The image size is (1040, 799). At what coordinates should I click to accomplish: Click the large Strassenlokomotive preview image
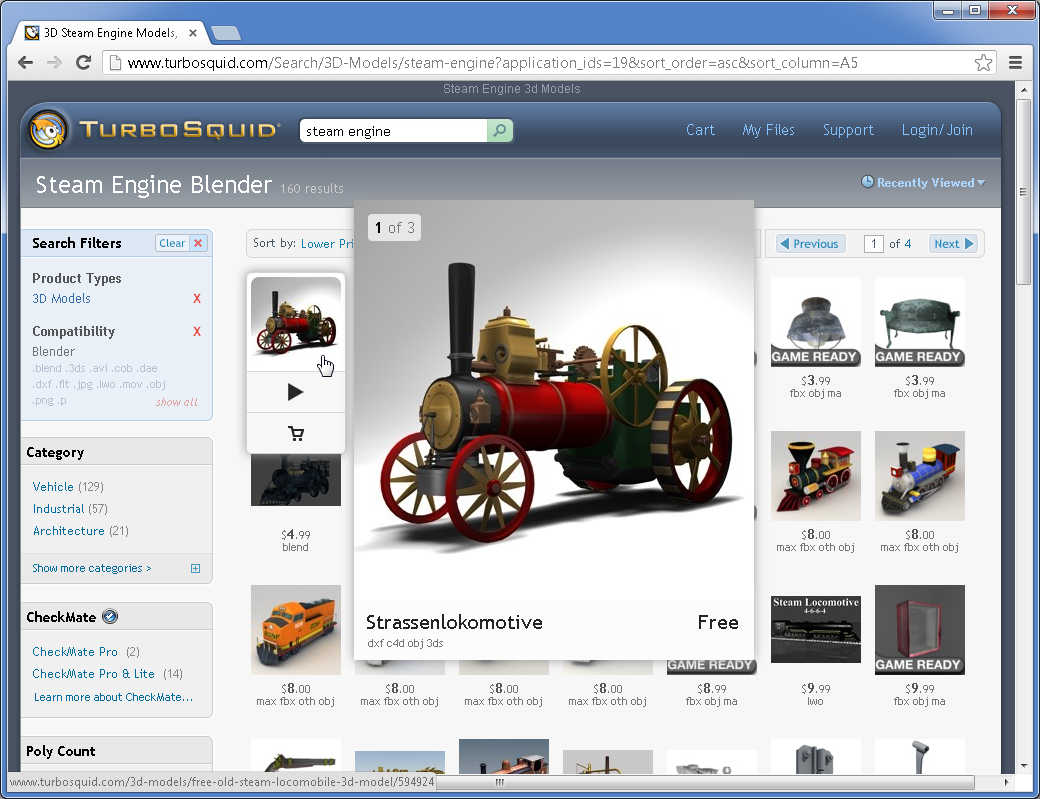(x=554, y=400)
